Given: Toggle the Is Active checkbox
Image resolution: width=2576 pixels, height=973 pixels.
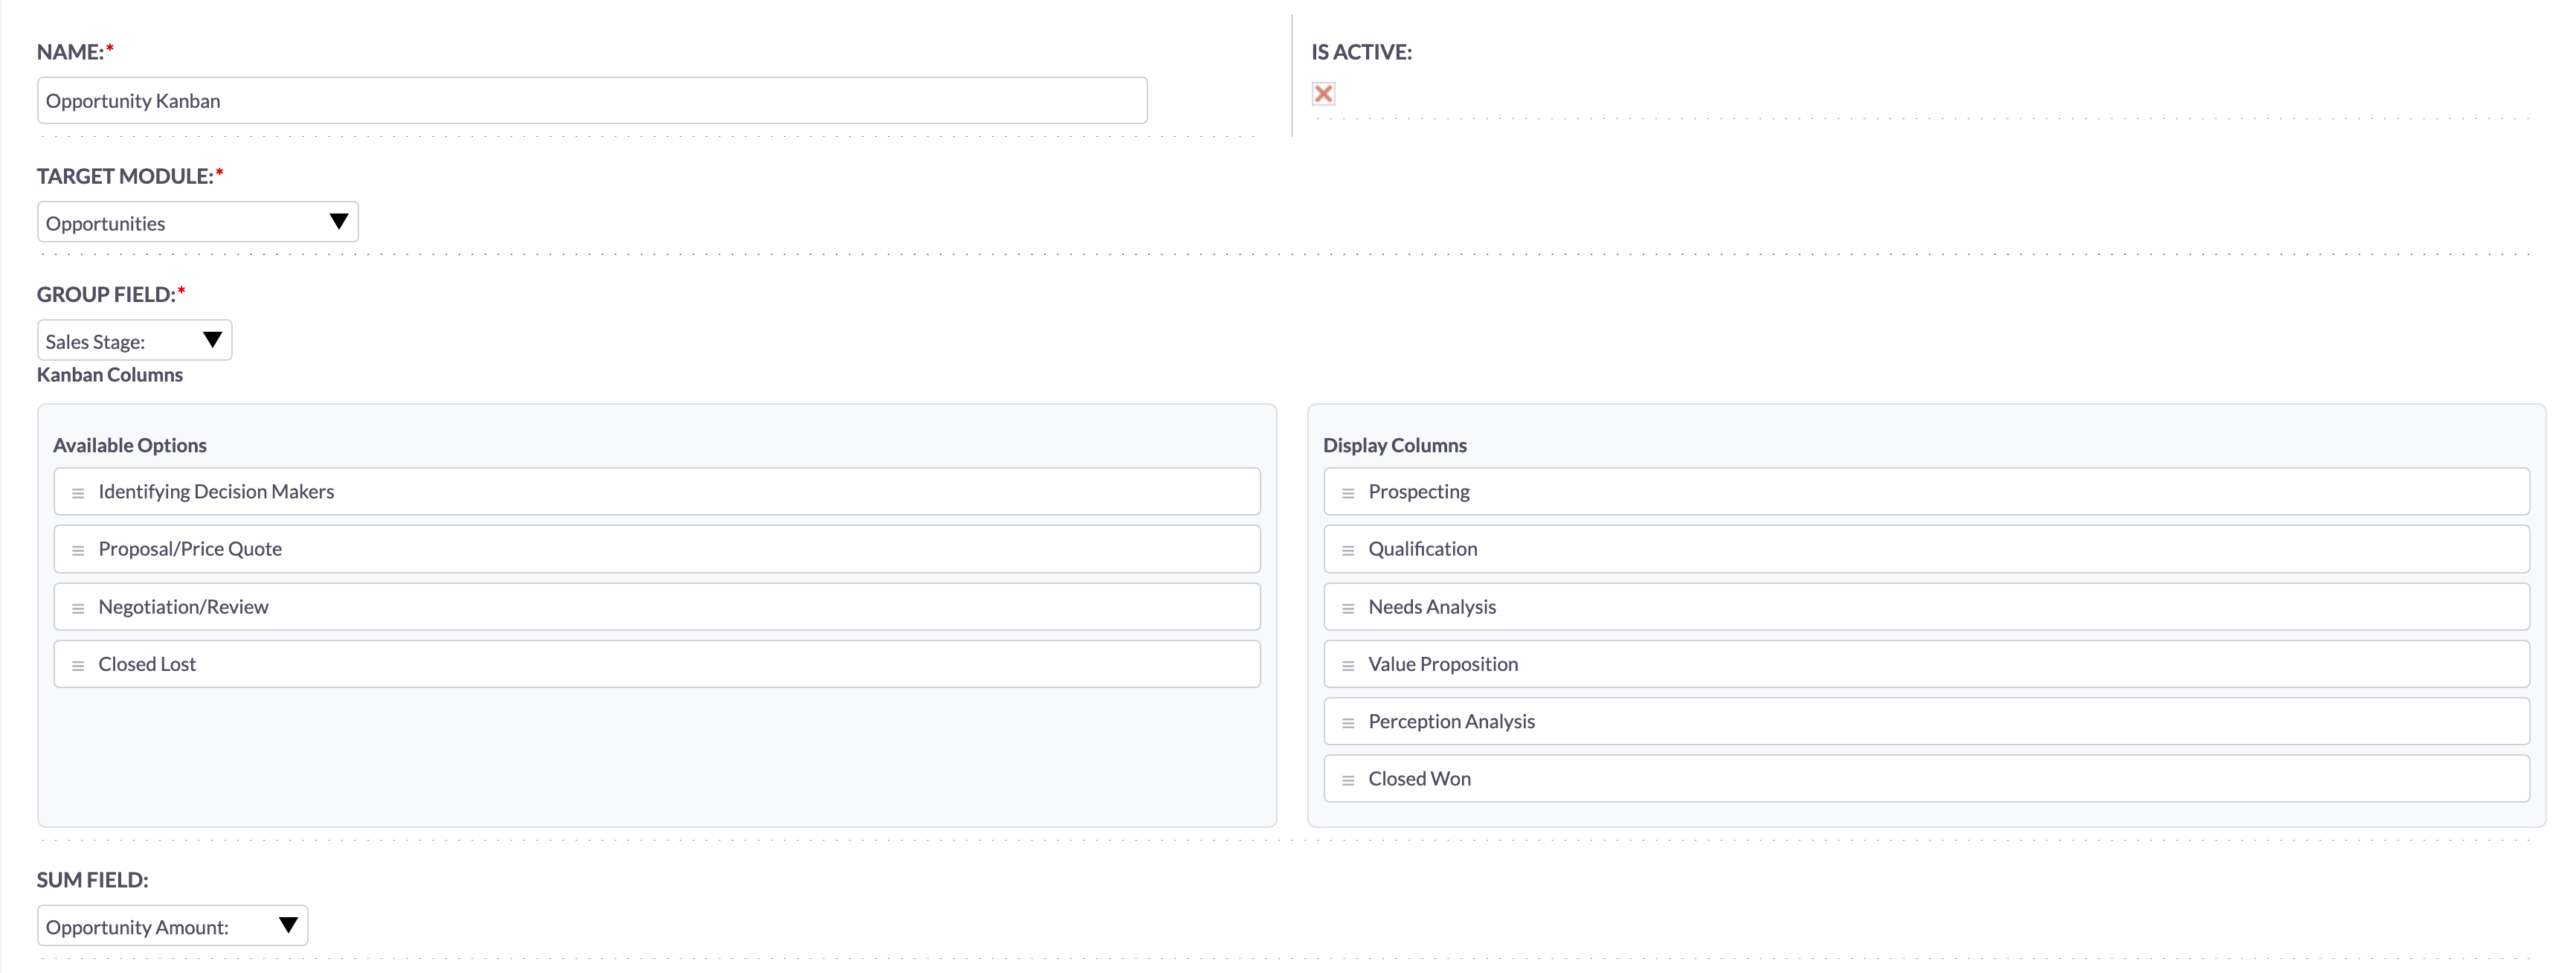Looking at the screenshot, I should (x=1323, y=94).
